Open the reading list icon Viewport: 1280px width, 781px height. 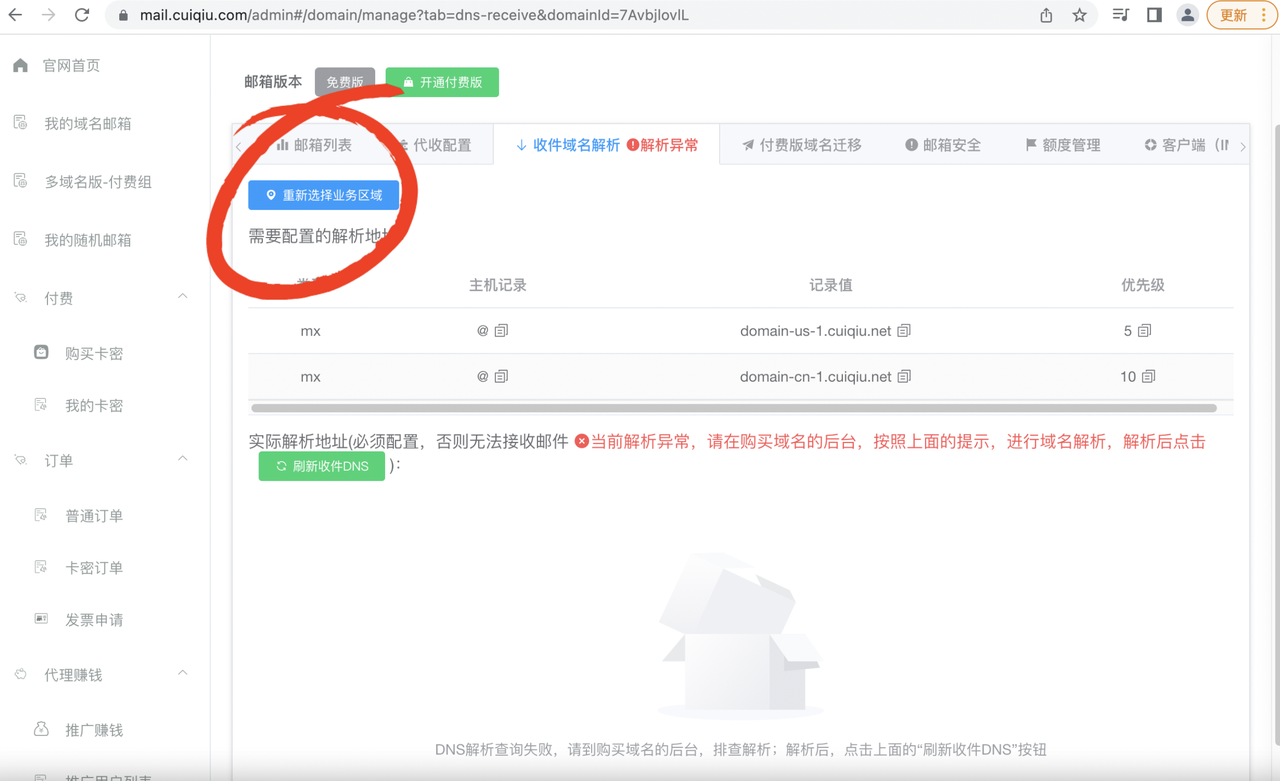[1121, 15]
